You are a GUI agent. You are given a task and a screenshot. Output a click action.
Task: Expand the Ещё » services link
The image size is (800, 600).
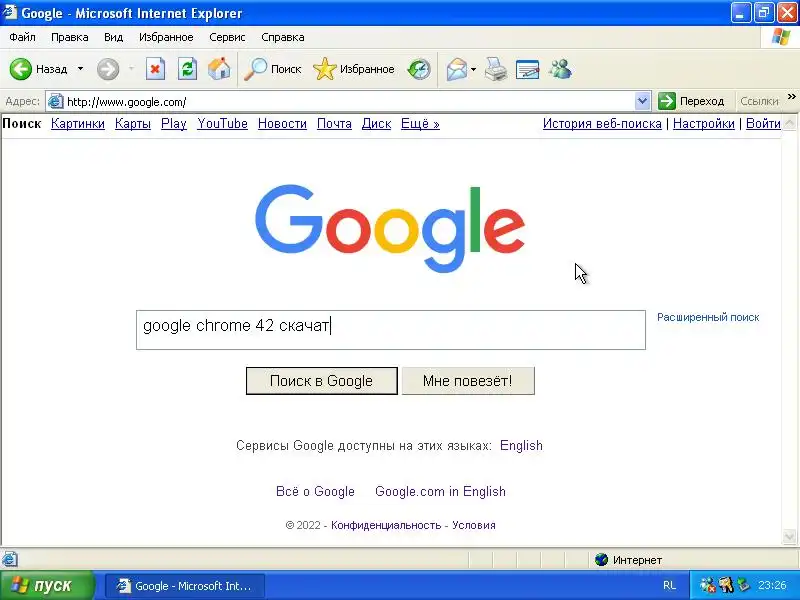(x=420, y=123)
